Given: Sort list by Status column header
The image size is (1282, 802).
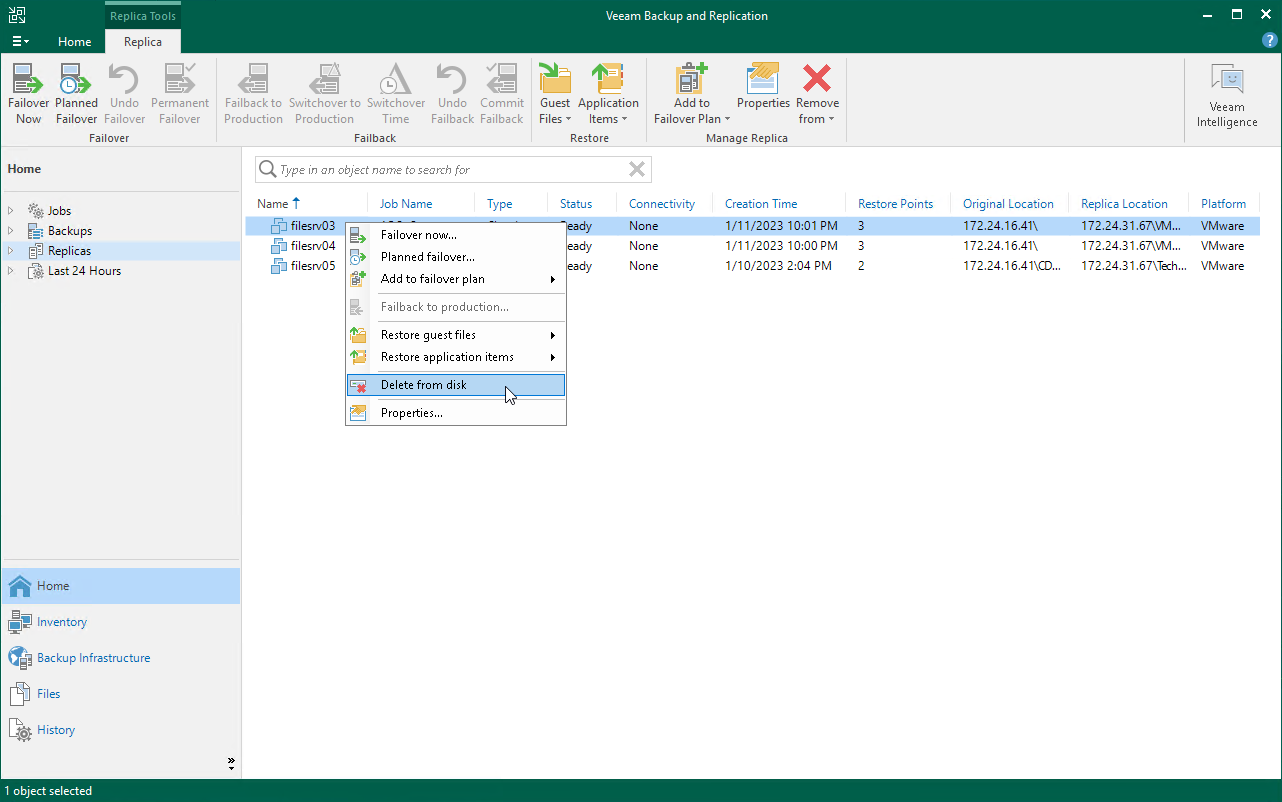Looking at the screenshot, I should [576, 204].
